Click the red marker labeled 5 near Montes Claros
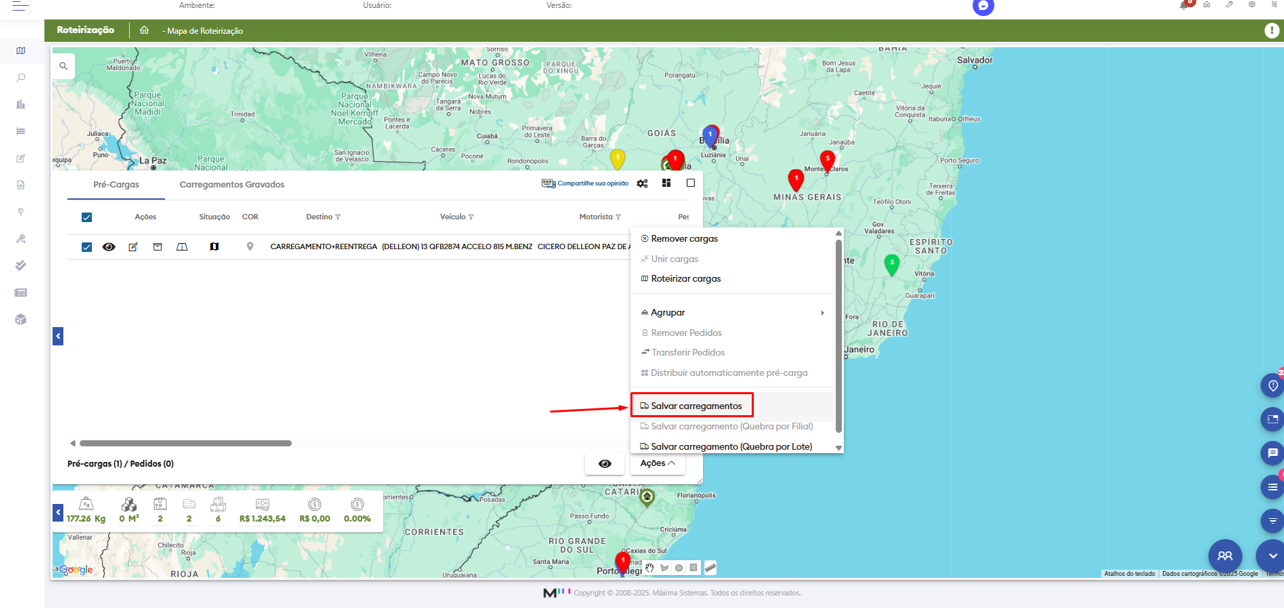The height and width of the screenshot is (608, 1284). click(x=827, y=160)
